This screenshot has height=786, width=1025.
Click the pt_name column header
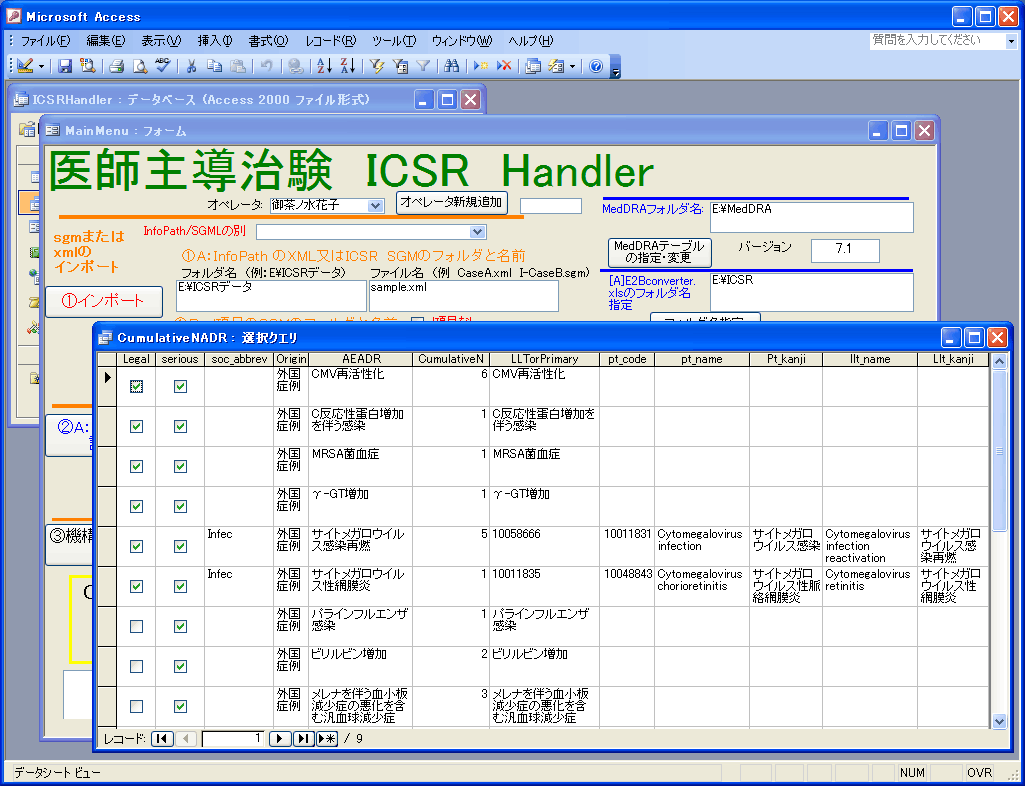coord(702,359)
